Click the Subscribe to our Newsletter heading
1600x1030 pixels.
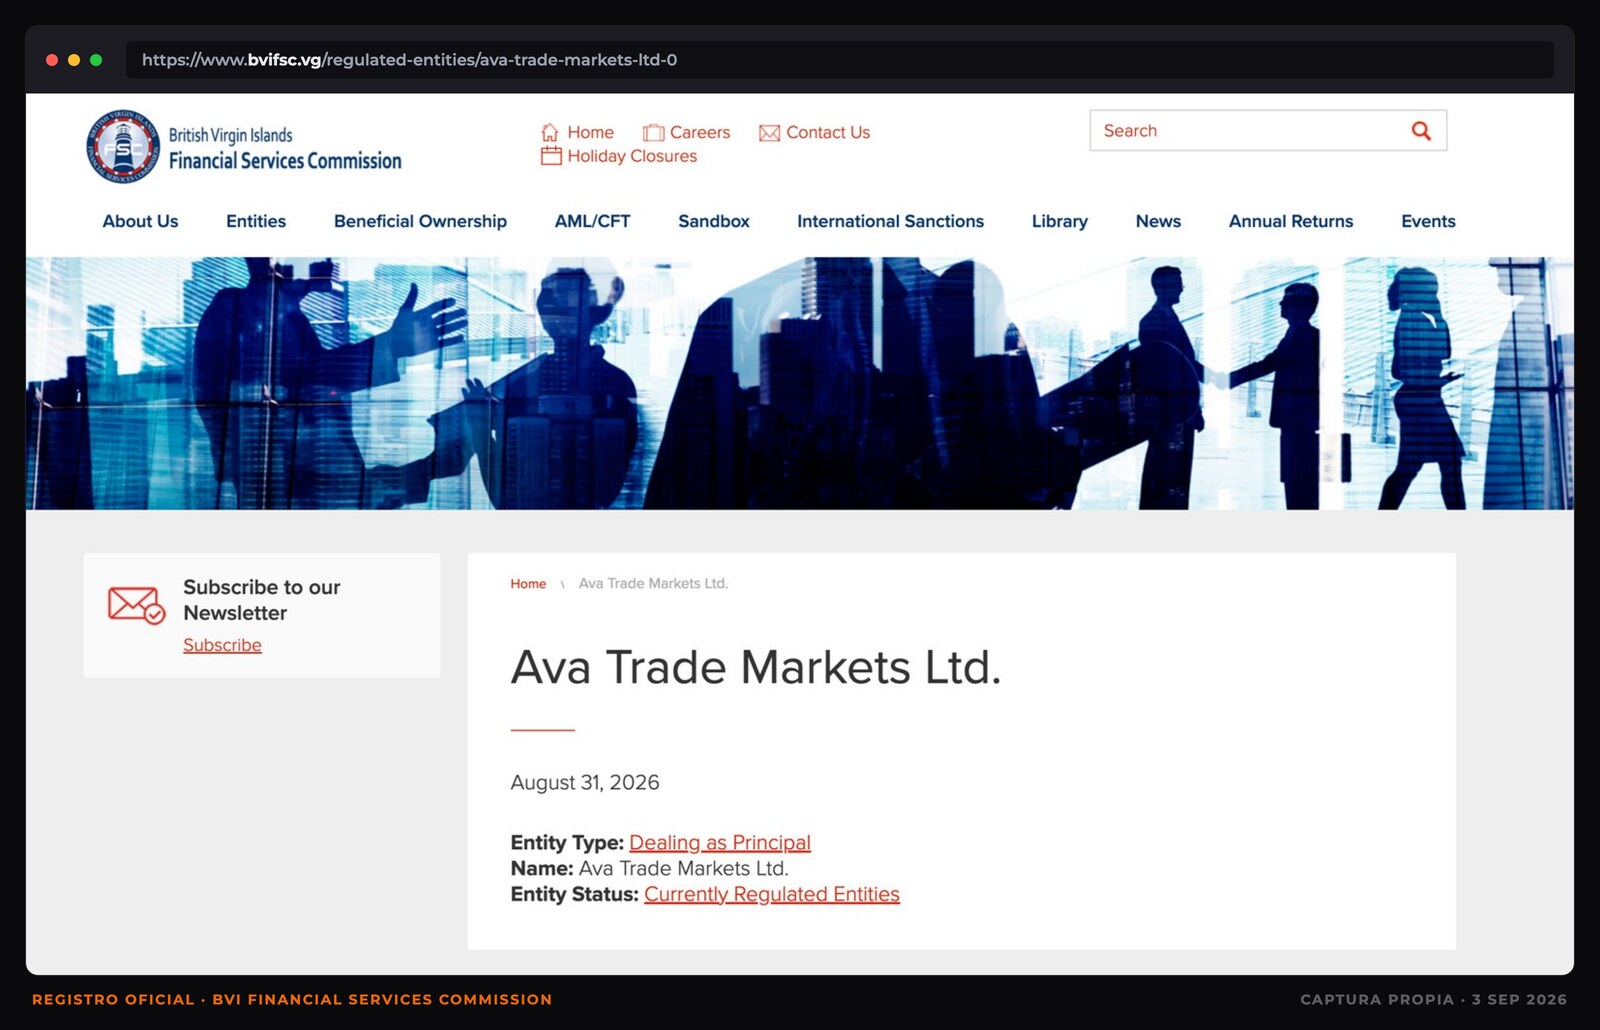tap(262, 600)
